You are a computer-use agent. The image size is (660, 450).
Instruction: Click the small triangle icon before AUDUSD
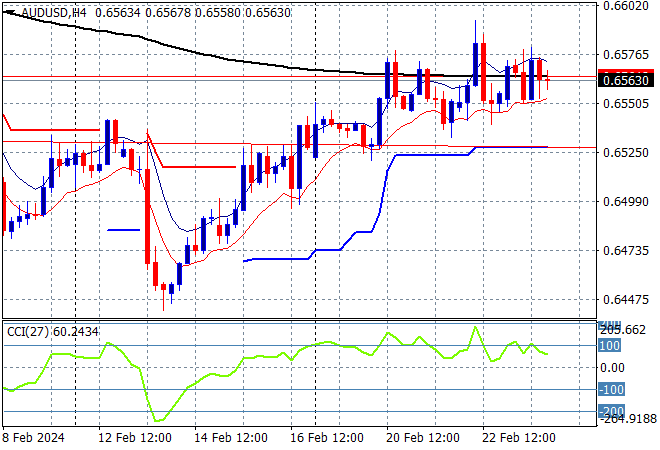pyautogui.click(x=8, y=13)
